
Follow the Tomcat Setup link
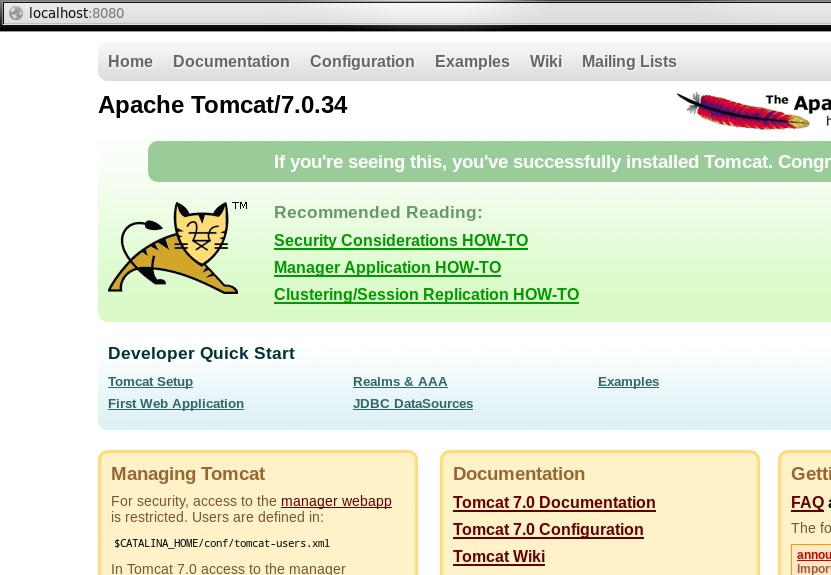point(151,382)
